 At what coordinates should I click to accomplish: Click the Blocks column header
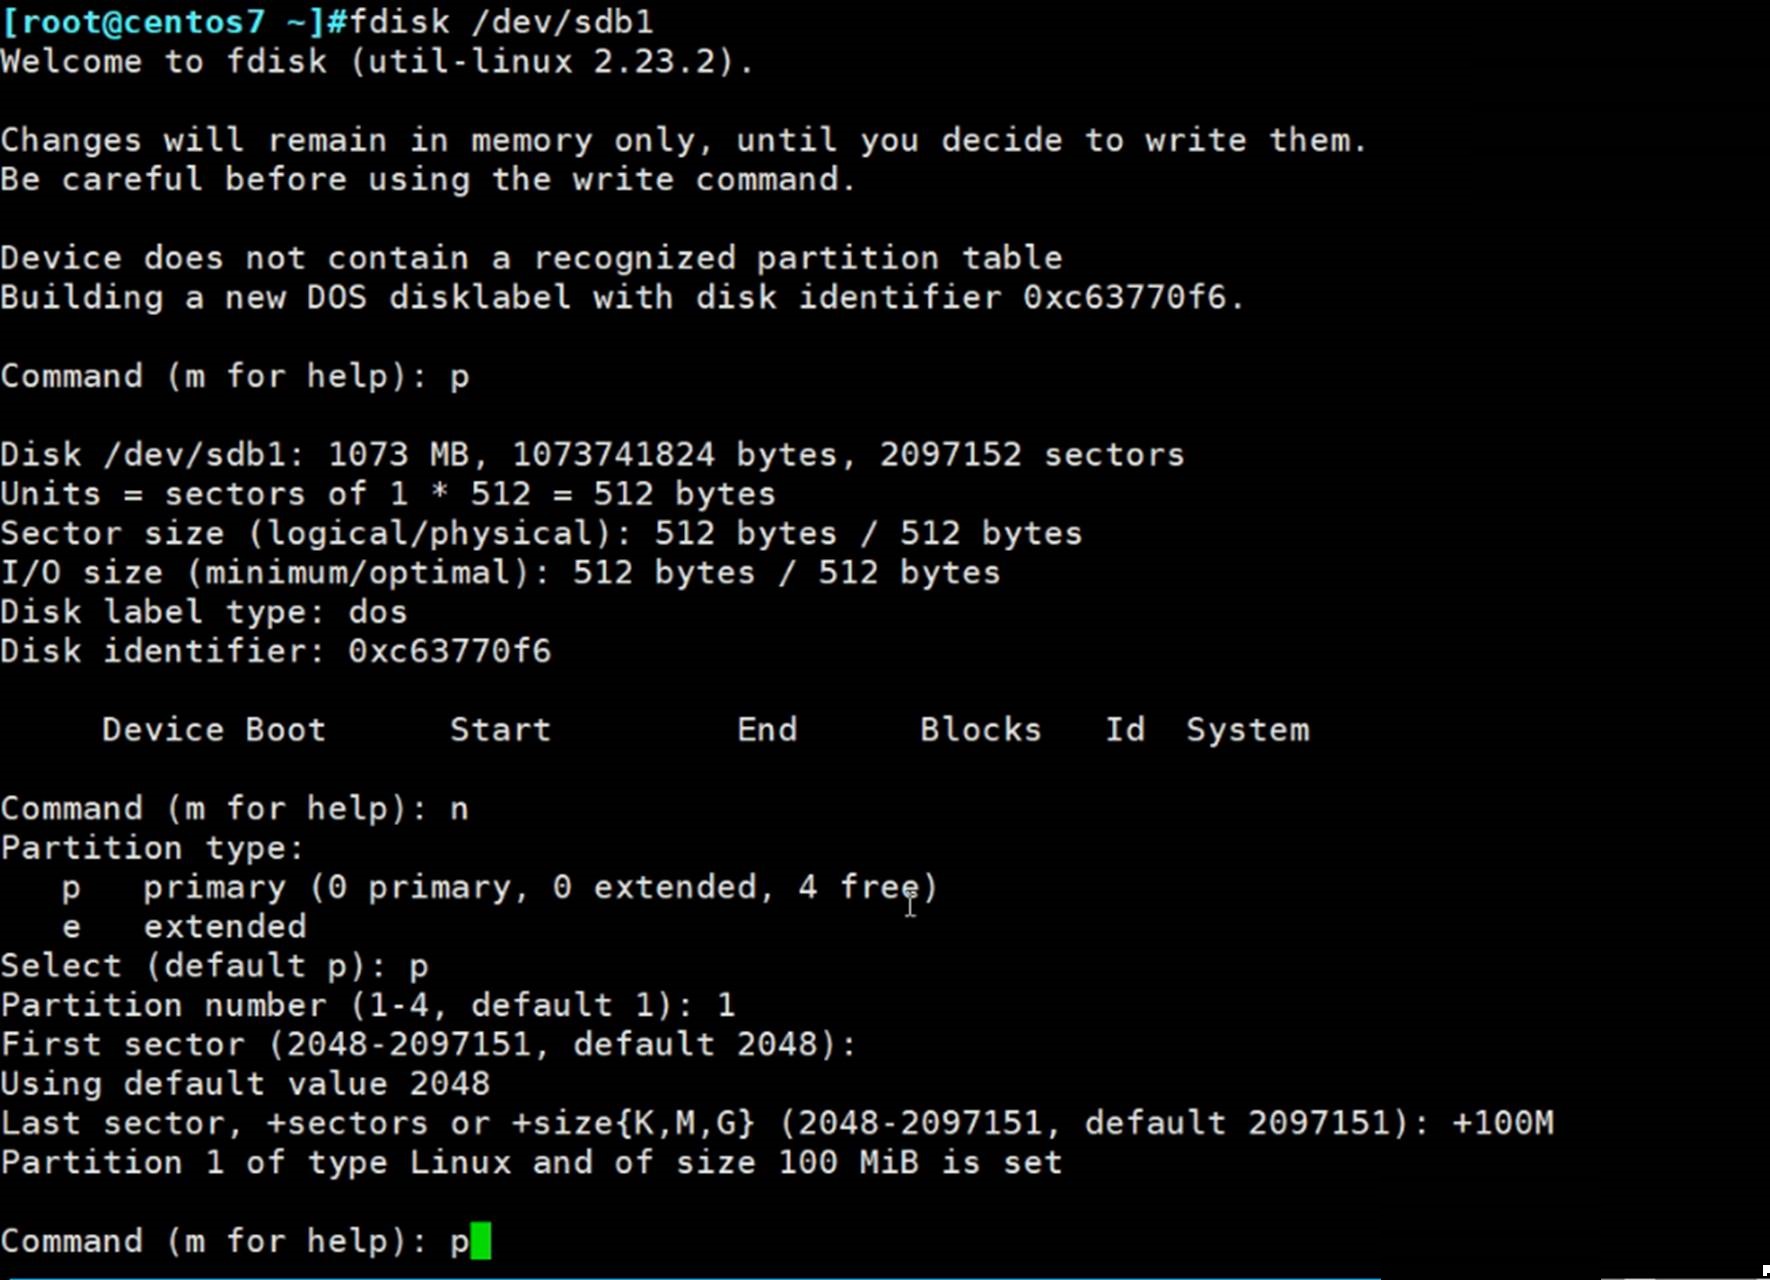(980, 730)
